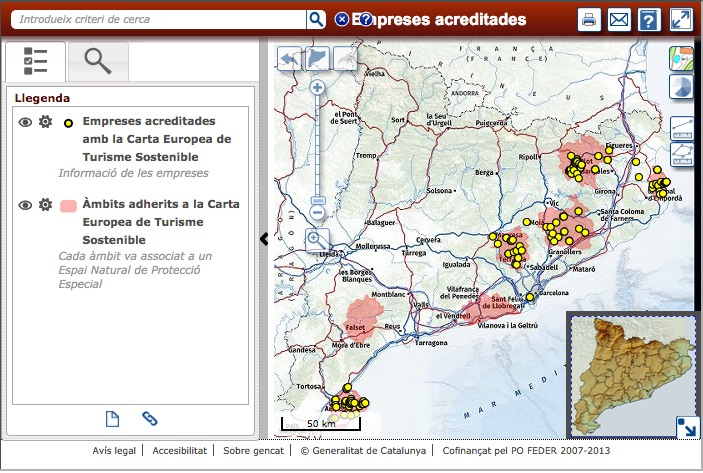Toggle visibility of Àmbits adherits layer
This screenshot has width=703, height=473.
point(26,205)
